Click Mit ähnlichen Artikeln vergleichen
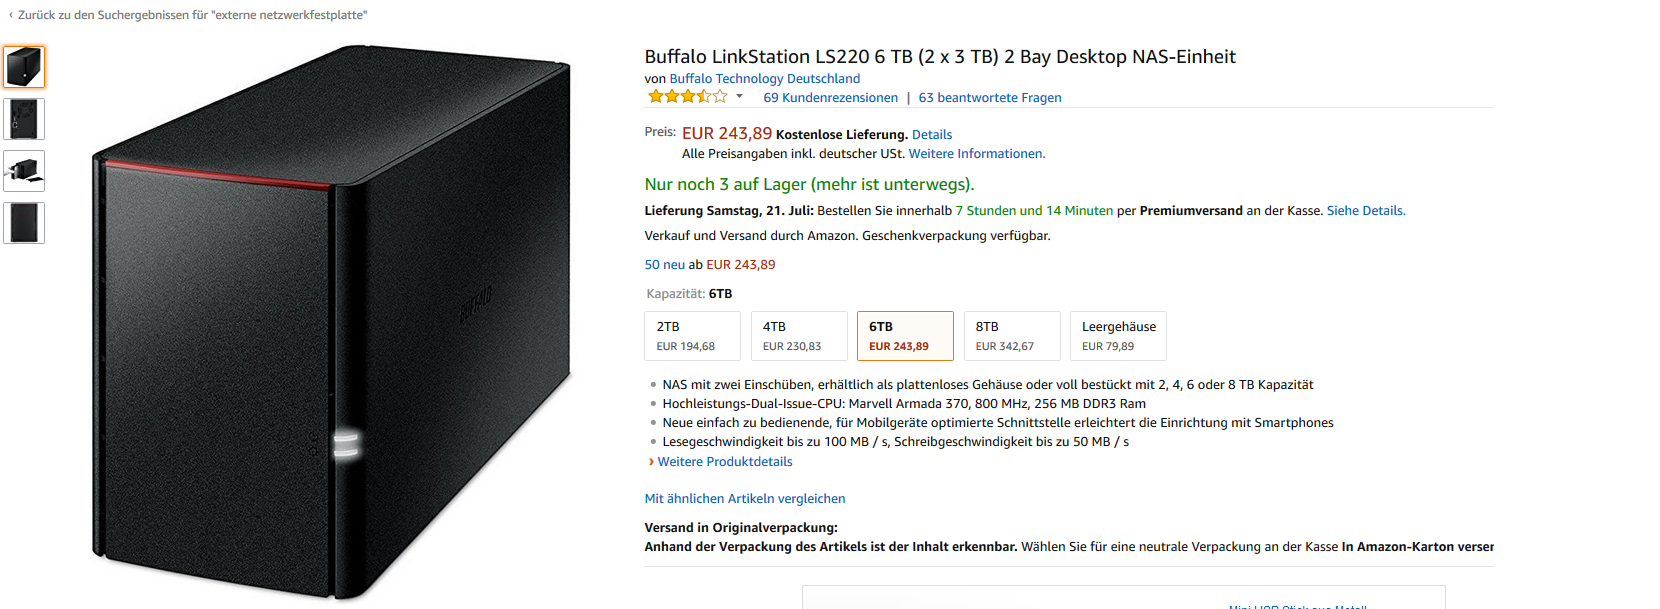Image resolution: width=1660 pixels, height=609 pixels. (744, 498)
